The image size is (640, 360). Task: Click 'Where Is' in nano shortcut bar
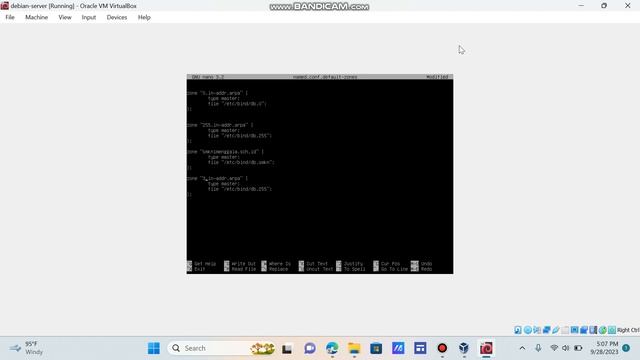(280, 264)
